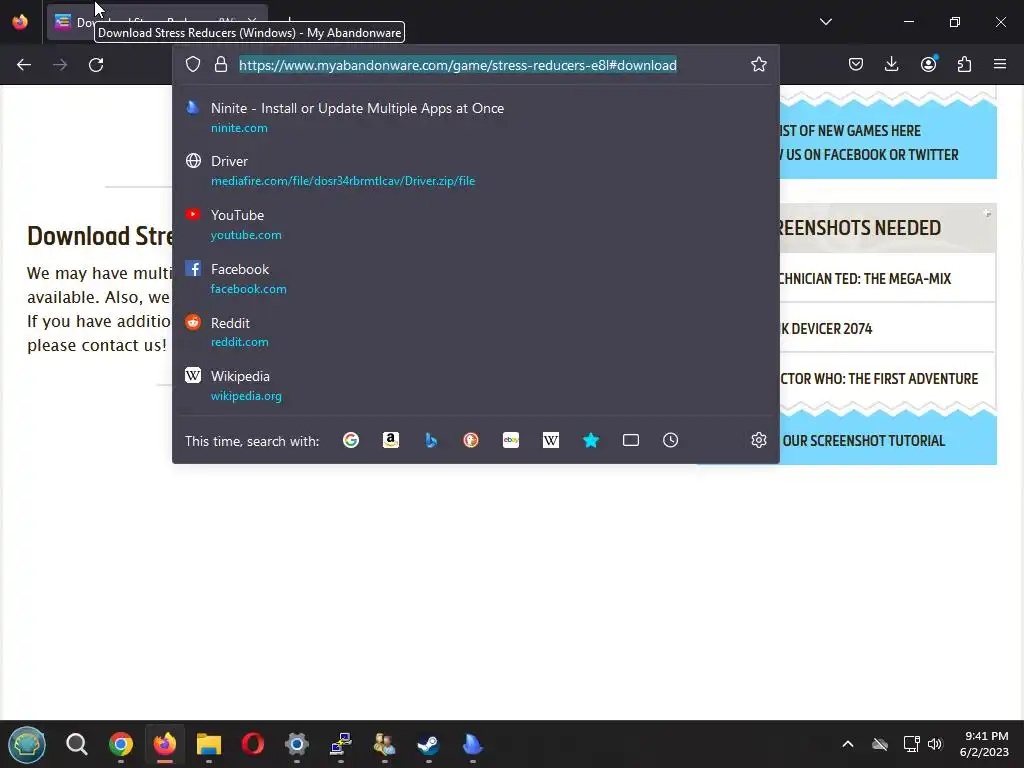Search with Google this time
Image resolution: width=1024 pixels, height=768 pixels.
click(x=351, y=440)
